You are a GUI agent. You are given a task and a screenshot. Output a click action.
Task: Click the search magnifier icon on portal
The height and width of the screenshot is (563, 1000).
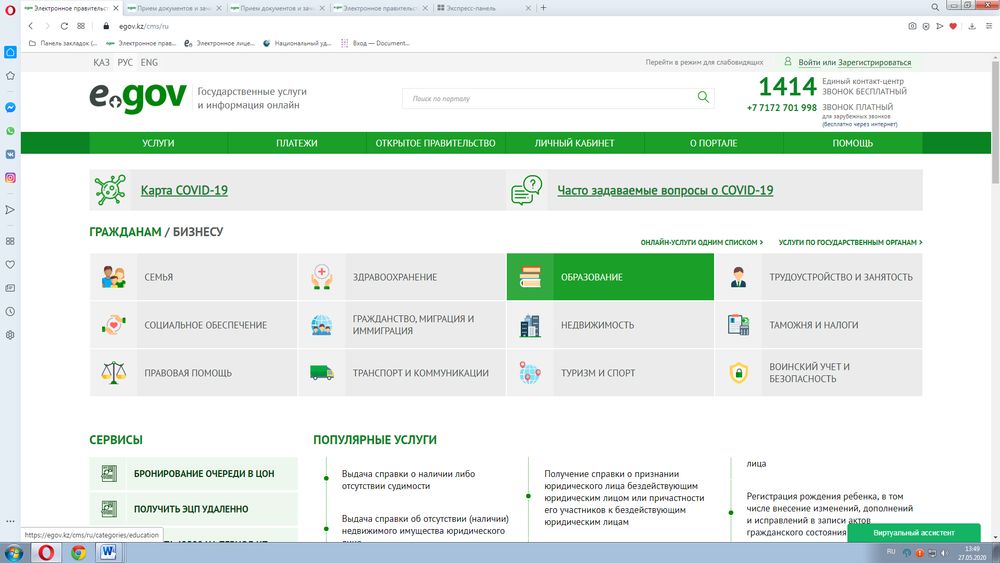(703, 98)
